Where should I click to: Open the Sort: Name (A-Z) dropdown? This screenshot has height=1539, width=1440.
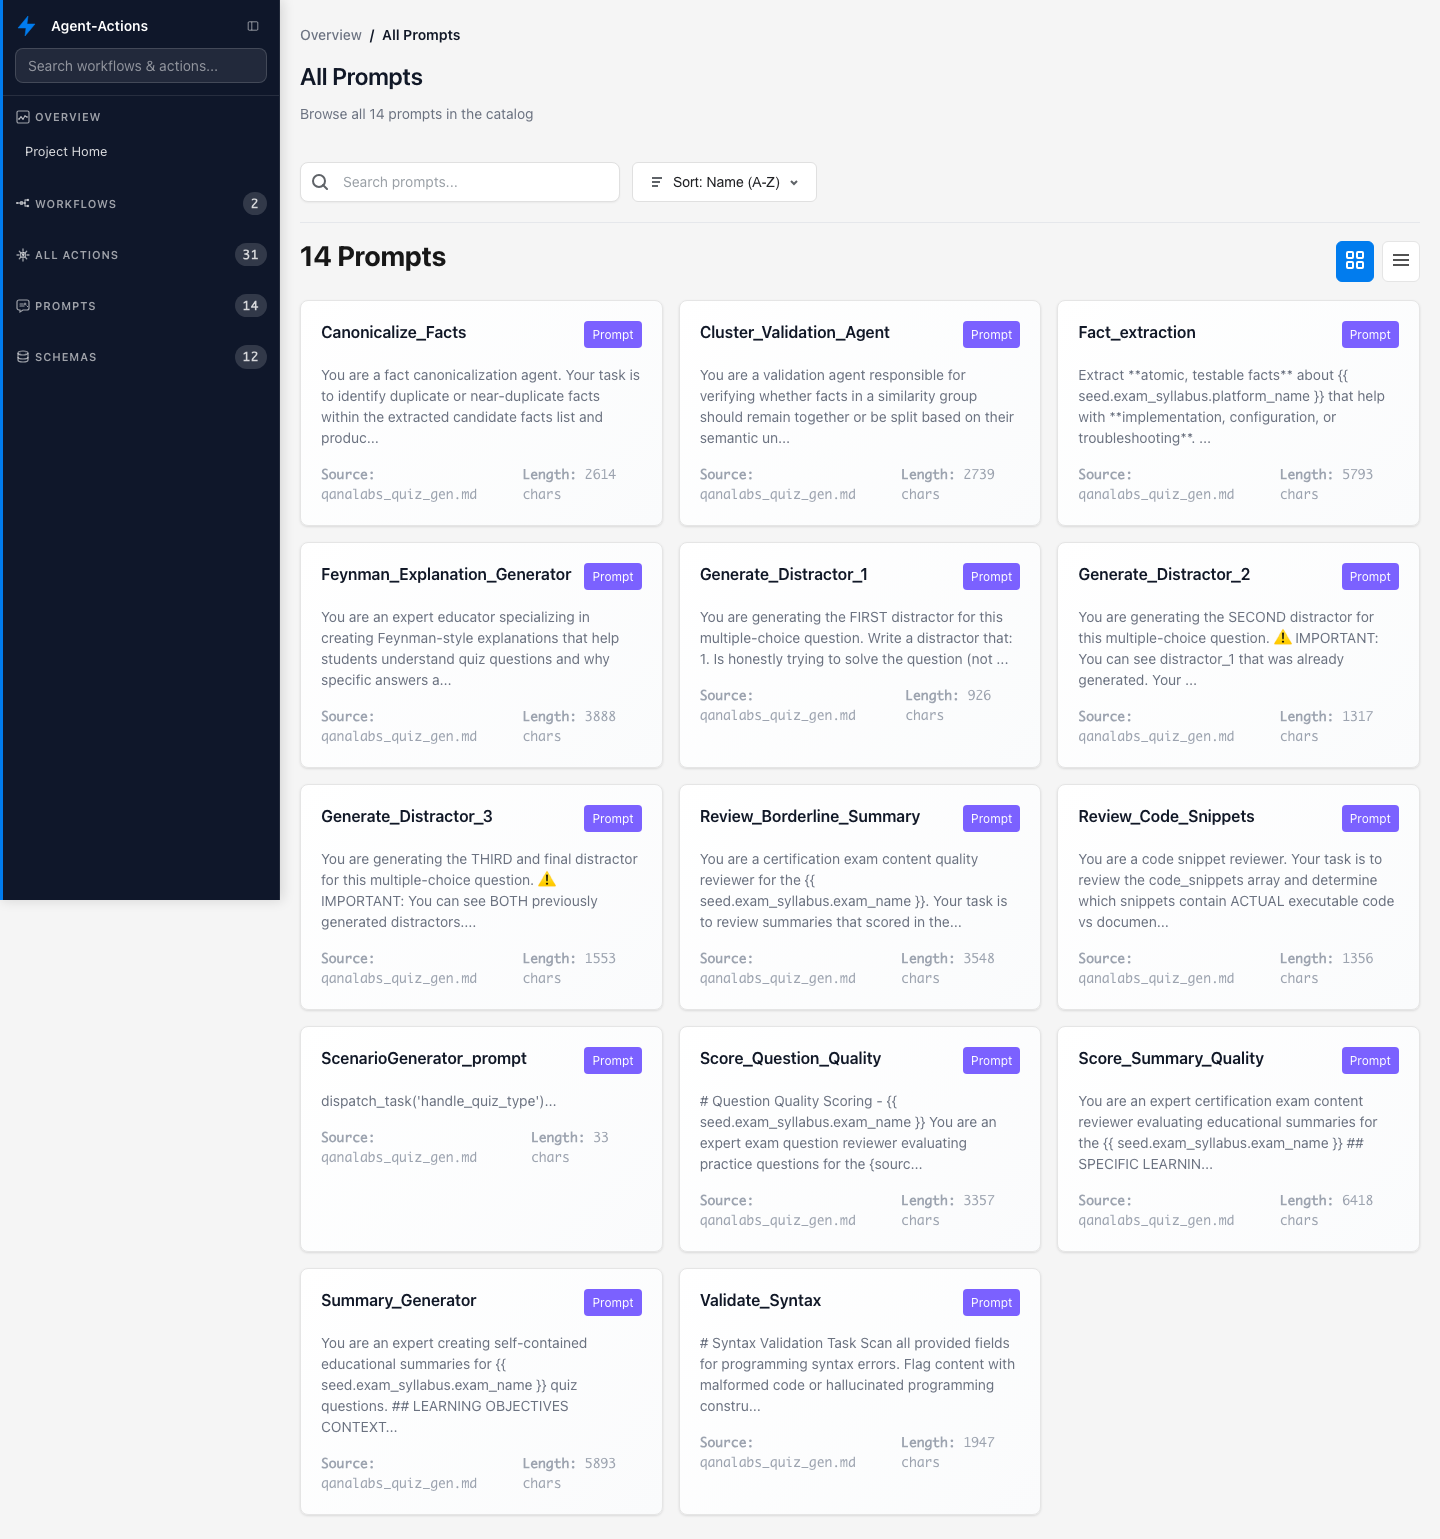pos(724,182)
